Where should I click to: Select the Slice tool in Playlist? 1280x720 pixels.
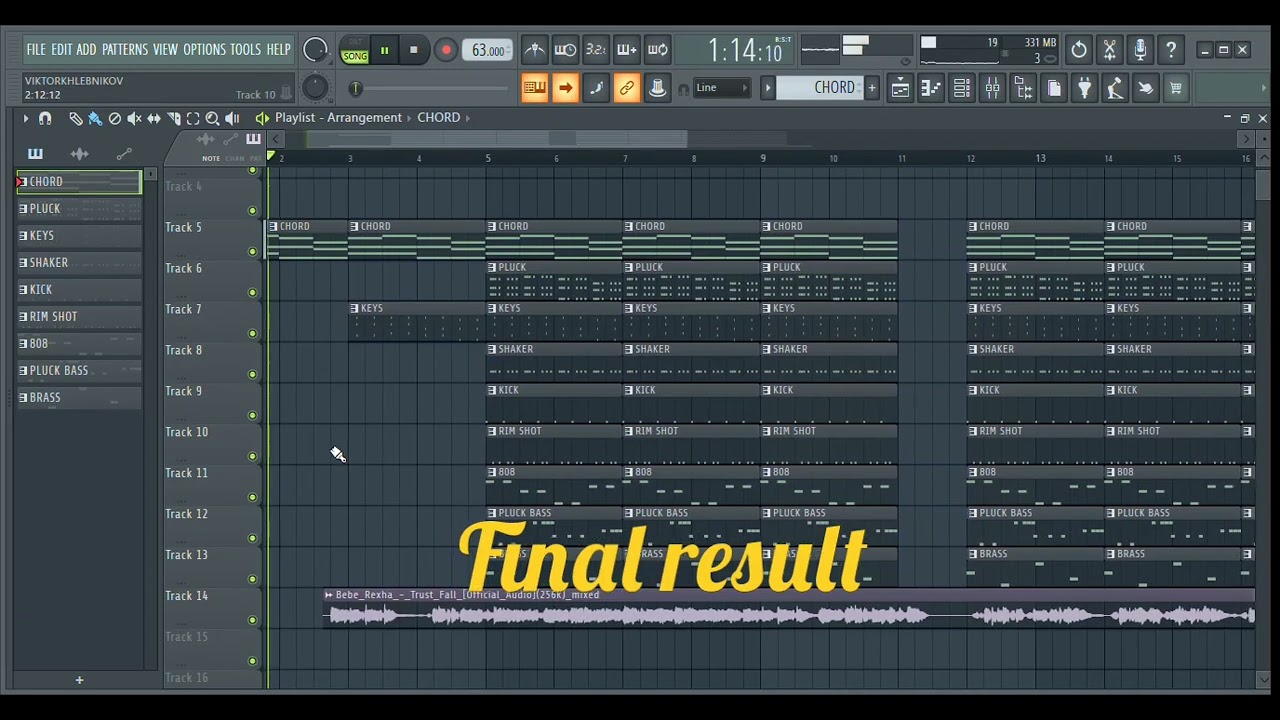pos(174,118)
